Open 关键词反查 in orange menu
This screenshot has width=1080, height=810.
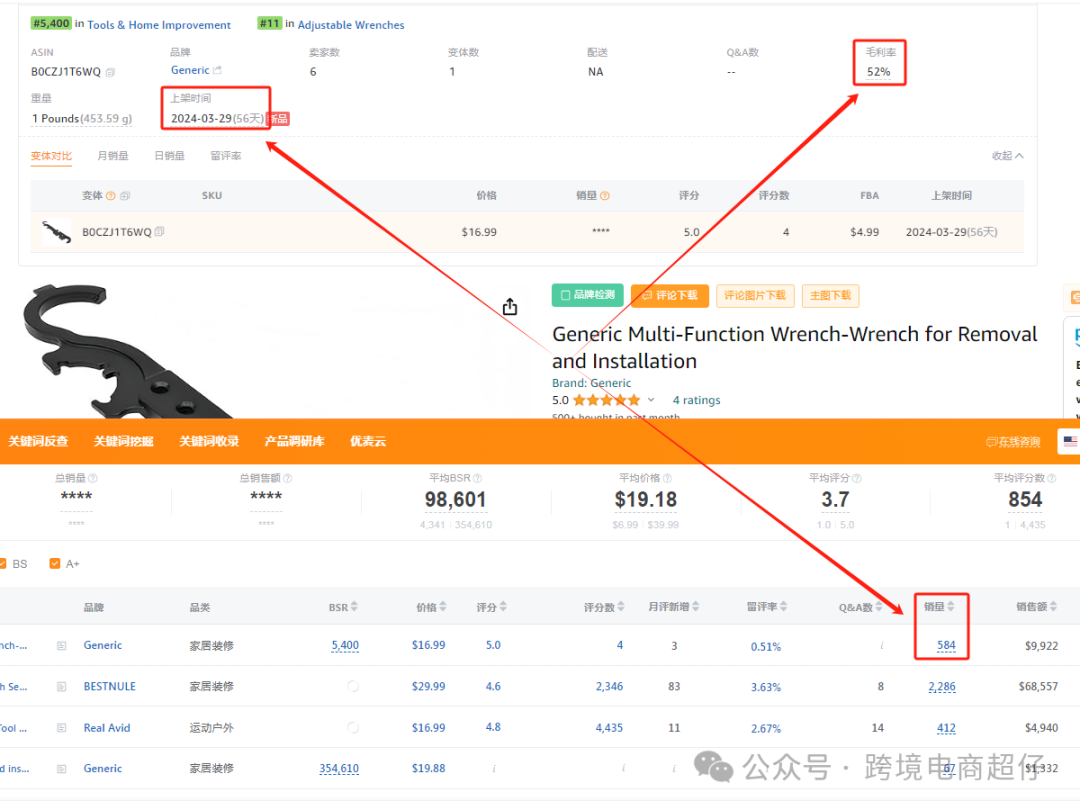click(x=38, y=442)
